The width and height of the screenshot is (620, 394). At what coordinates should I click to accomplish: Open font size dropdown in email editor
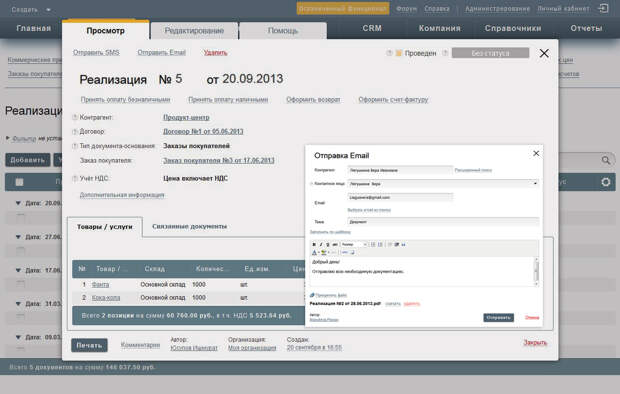(354, 244)
